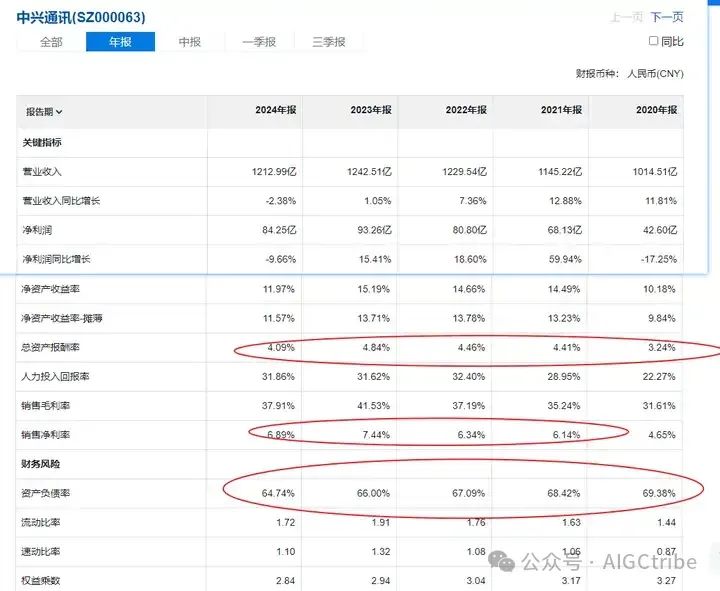
Task: Go back with 上一页
Action: (626, 17)
